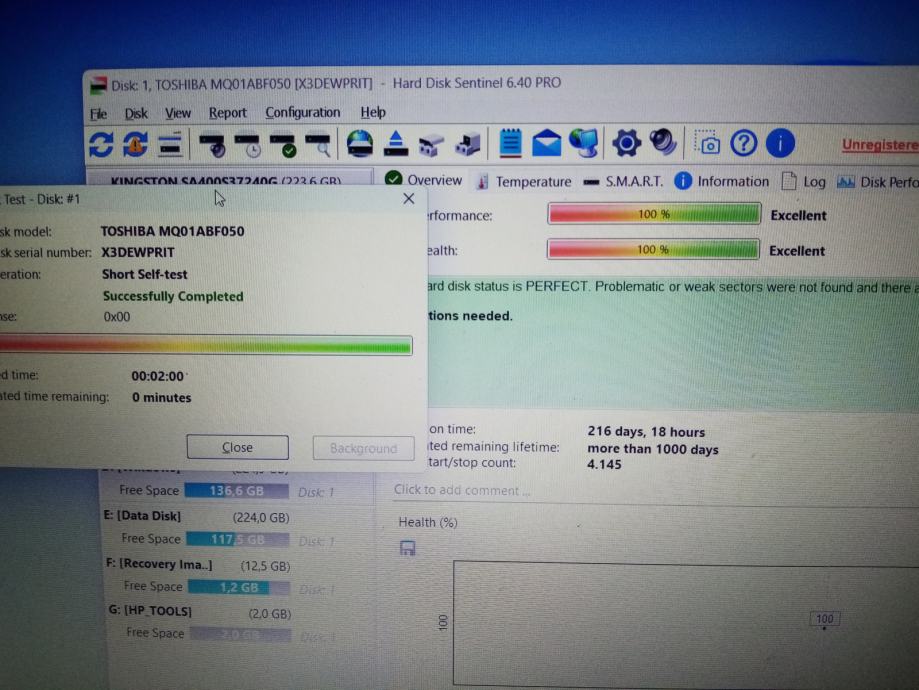Open the Help menu

(373, 112)
